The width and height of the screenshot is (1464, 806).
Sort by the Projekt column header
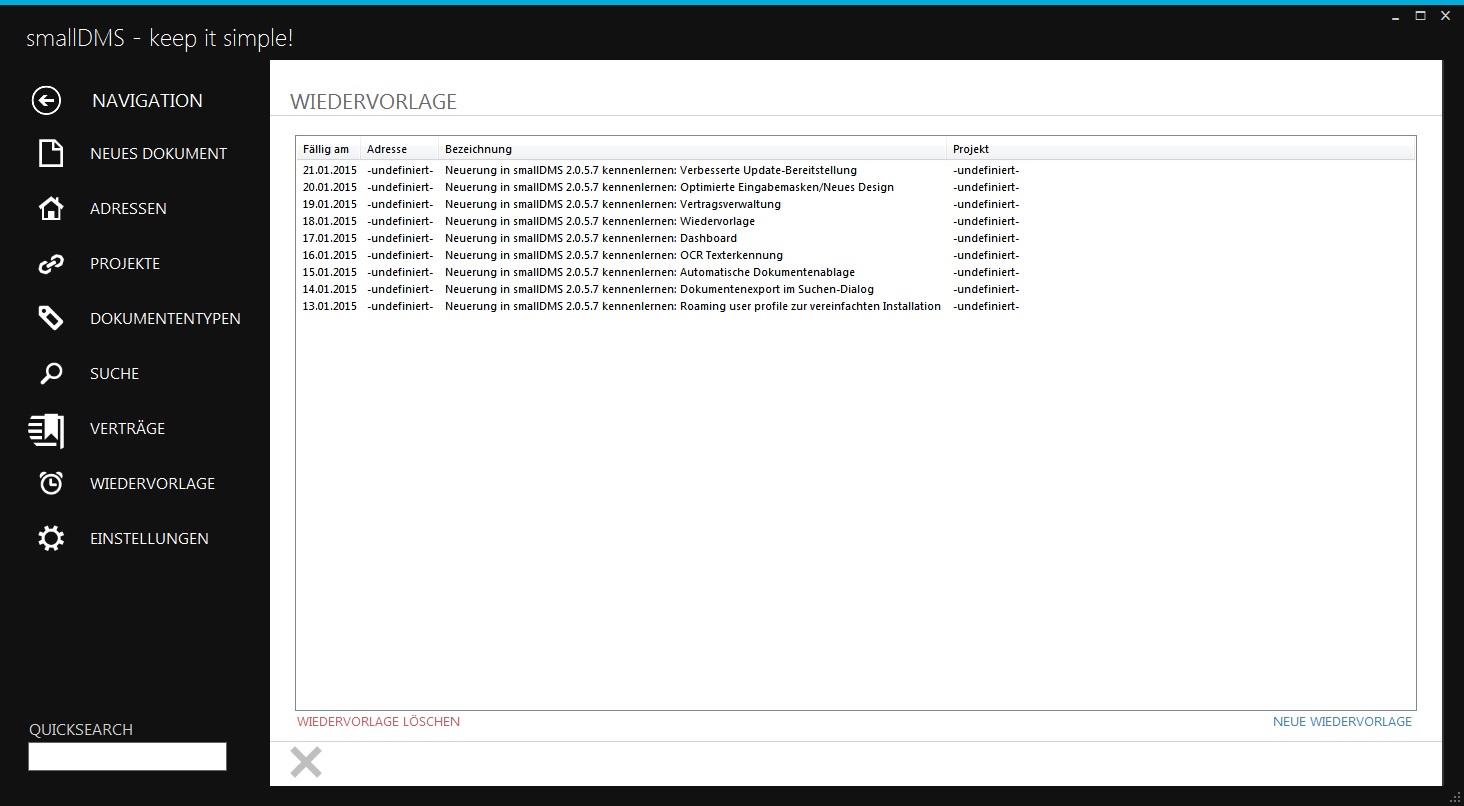click(1181, 150)
